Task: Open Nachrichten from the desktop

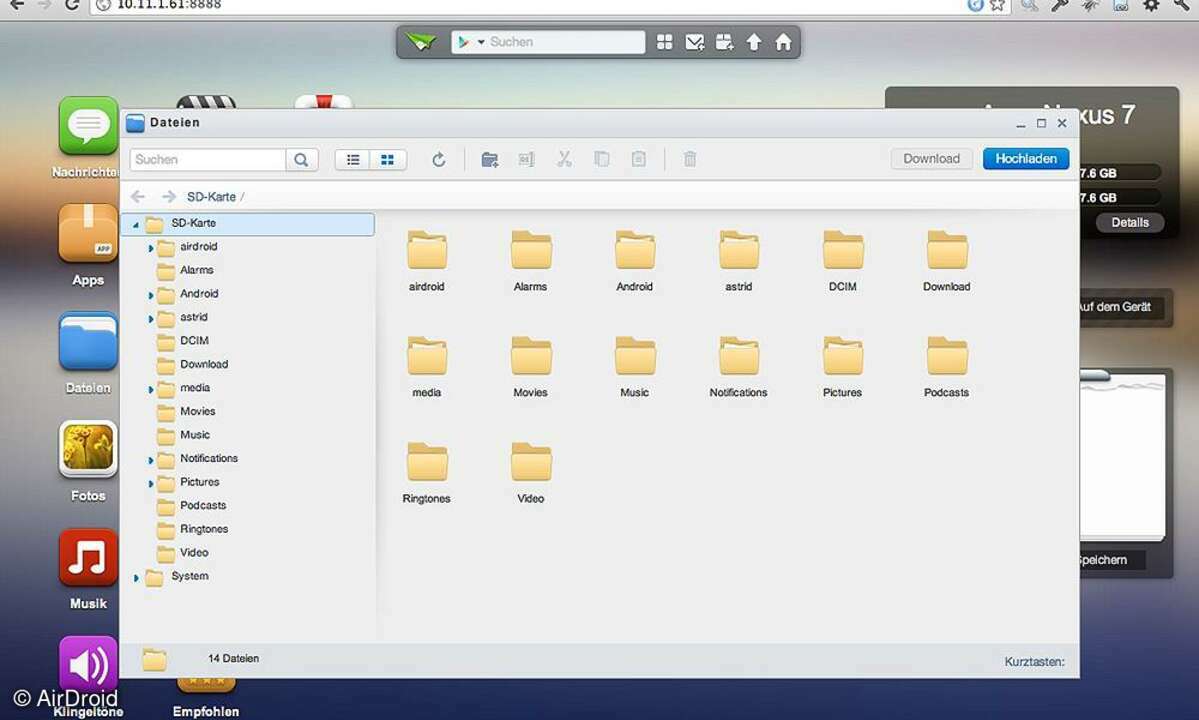Action: coord(88,126)
